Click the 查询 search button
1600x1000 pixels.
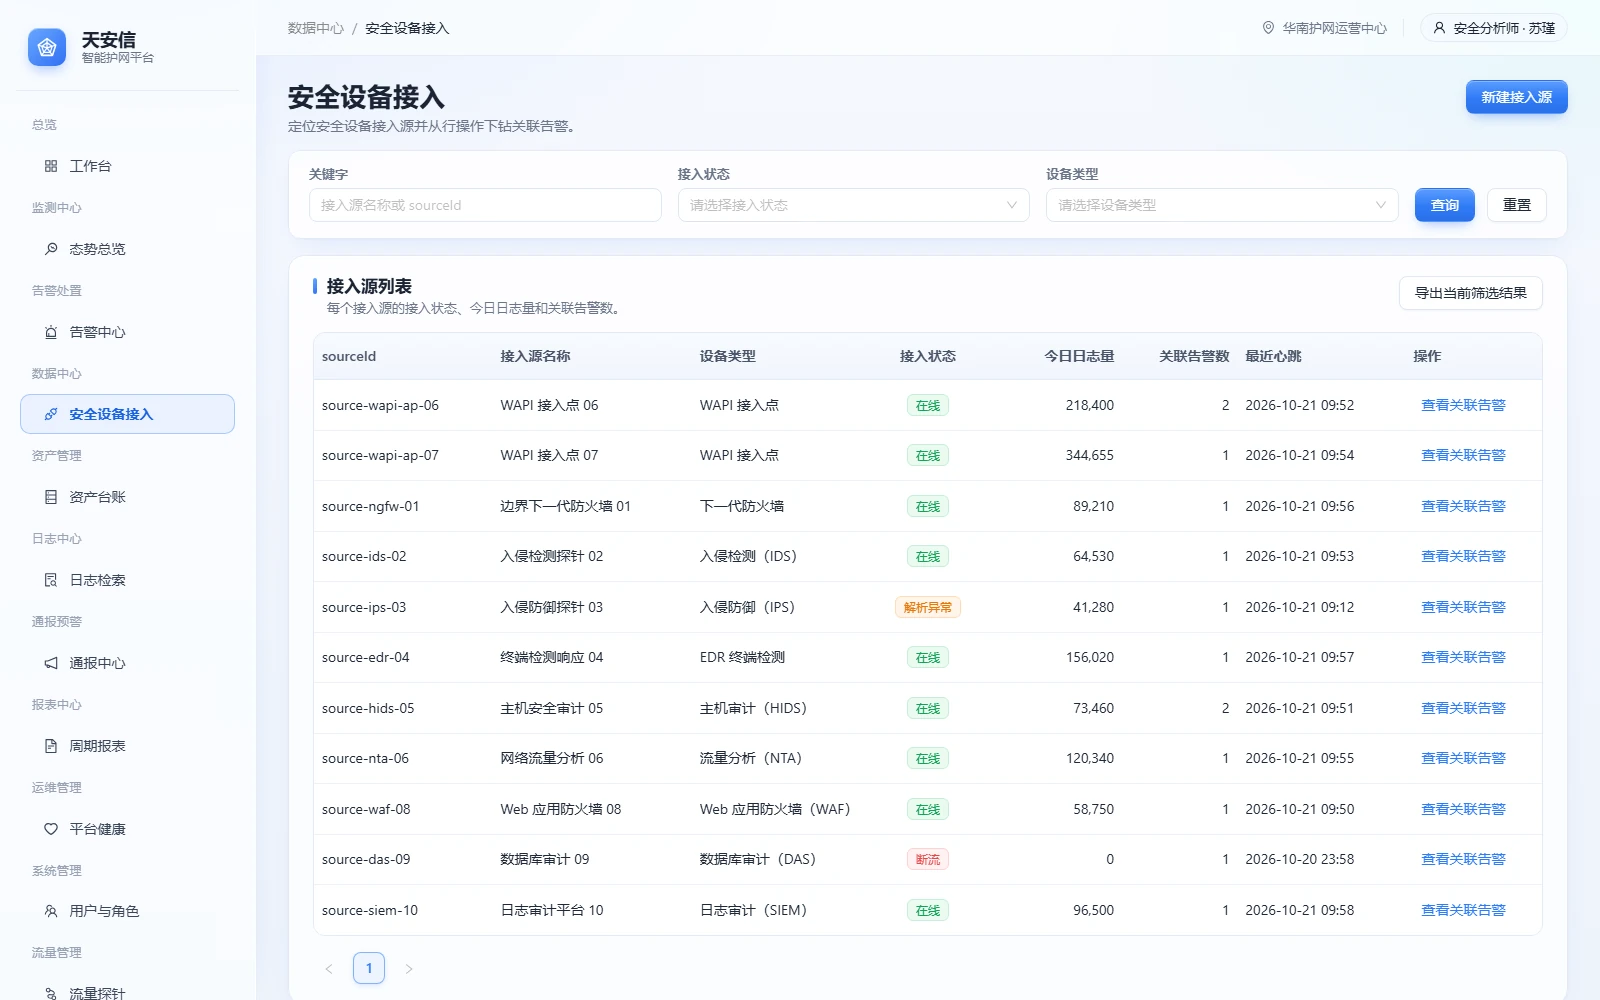pos(1444,205)
